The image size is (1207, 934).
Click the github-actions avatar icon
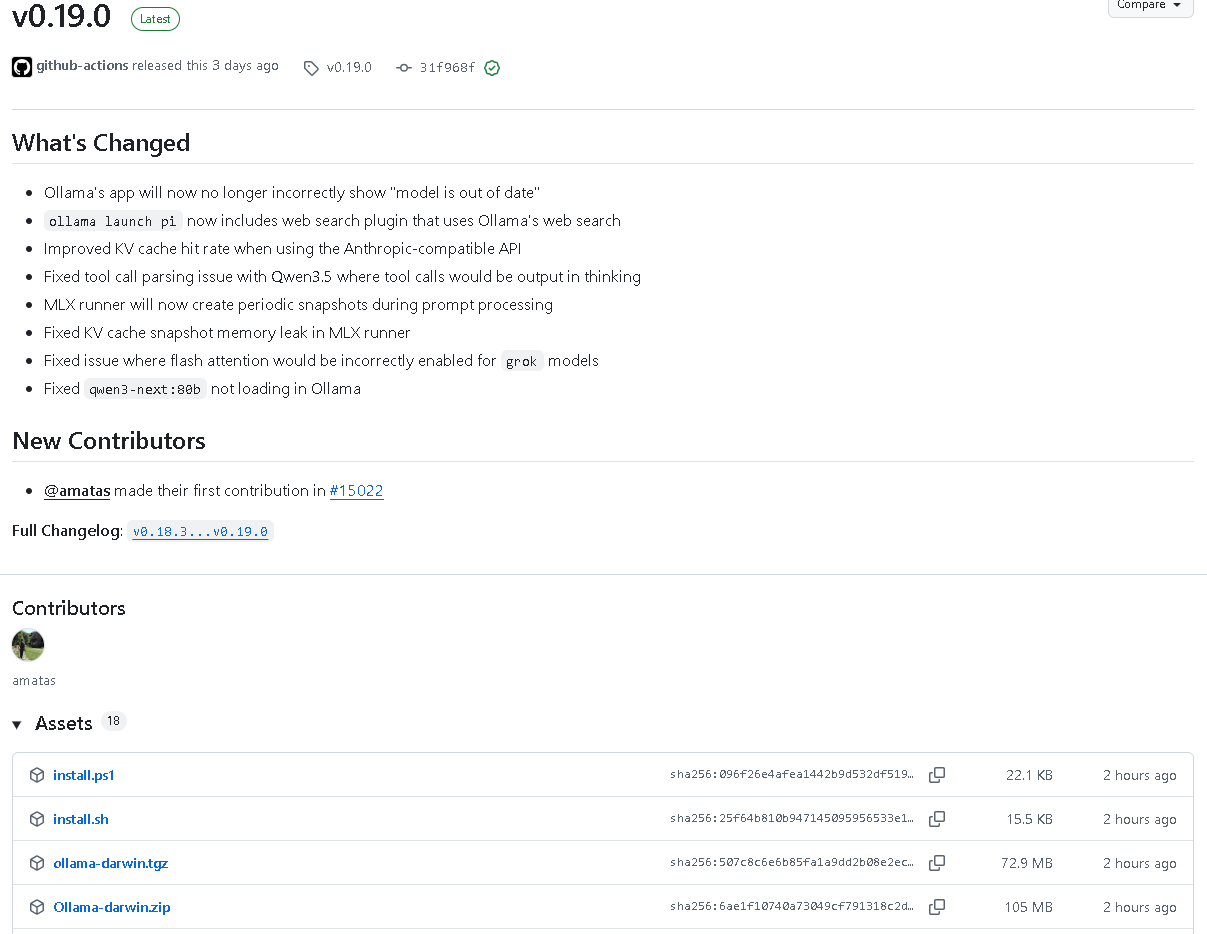pyautogui.click(x=22, y=67)
